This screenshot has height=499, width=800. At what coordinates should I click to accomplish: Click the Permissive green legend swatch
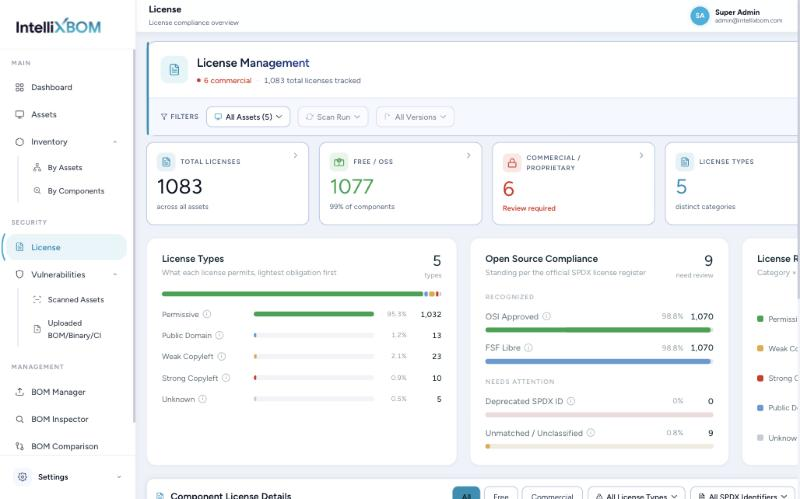click(760, 319)
